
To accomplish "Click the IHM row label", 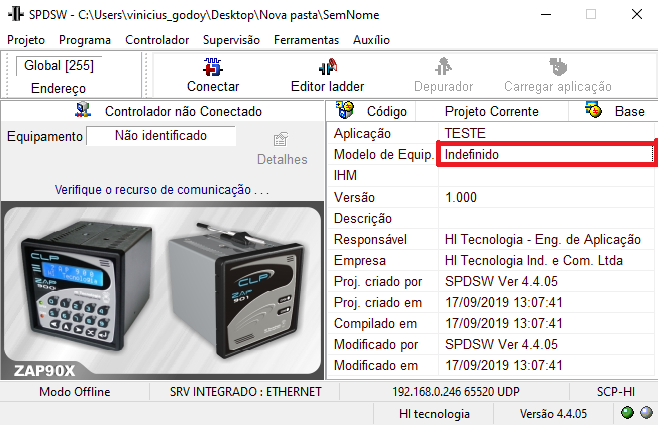I will 345,175.
